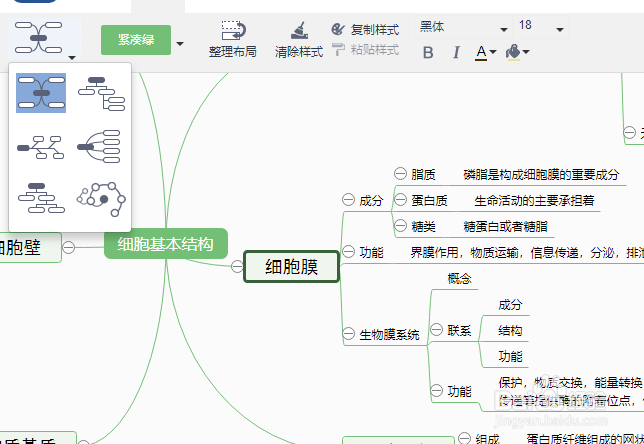644x444 pixels.
Task: Open structure dropdown arrow under layout icon
Action: (x=72, y=58)
